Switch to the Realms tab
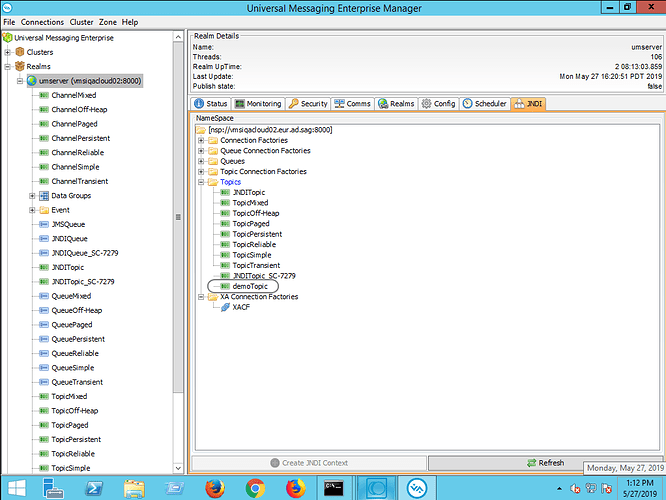Screen dimensions: 666x500 tap(396, 104)
